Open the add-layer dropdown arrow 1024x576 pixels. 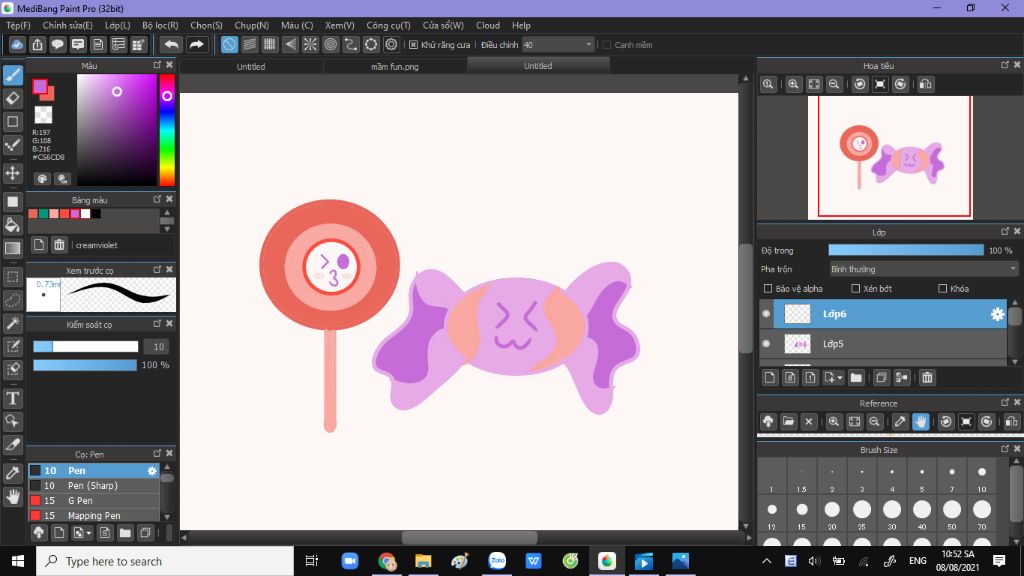[840, 377]
